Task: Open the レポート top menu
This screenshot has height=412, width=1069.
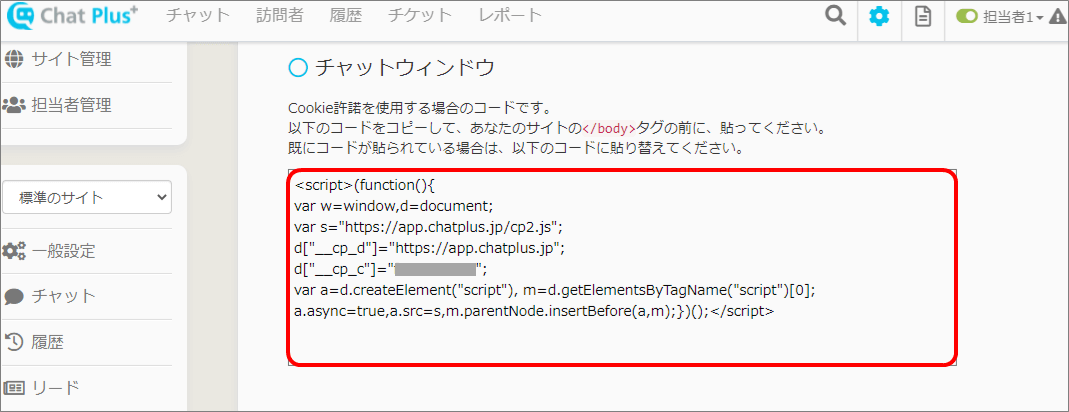Action: tap(511, 16)
